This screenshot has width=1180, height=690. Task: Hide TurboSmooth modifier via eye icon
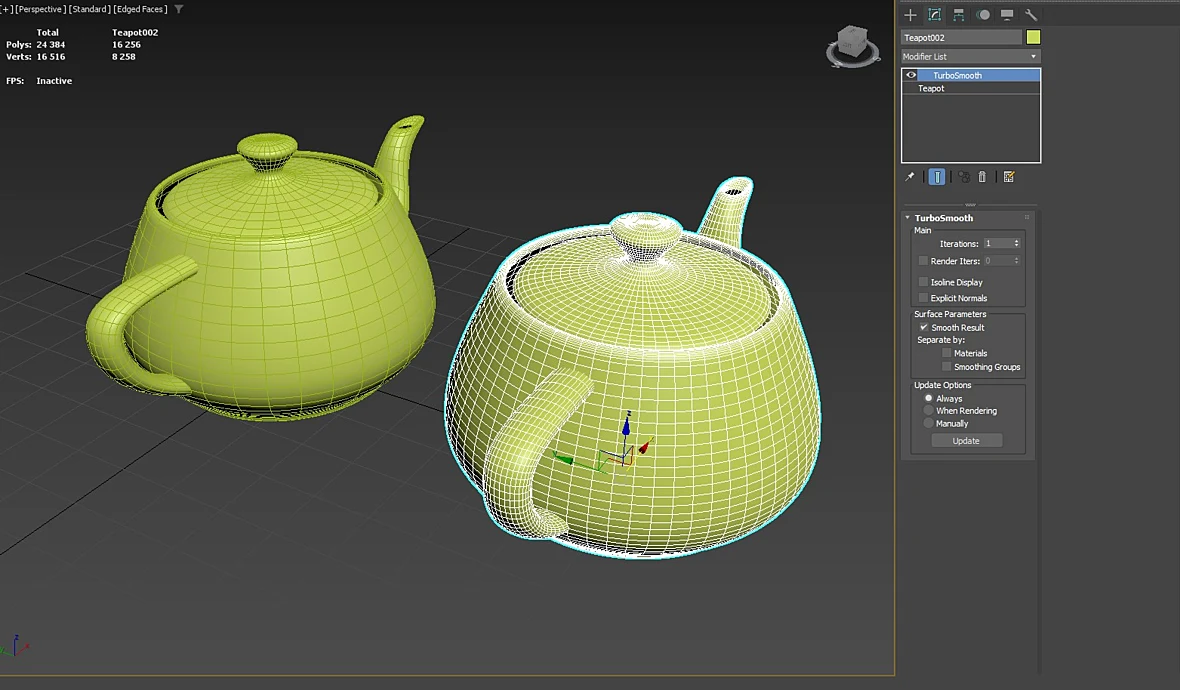click(x=911, y=75)
